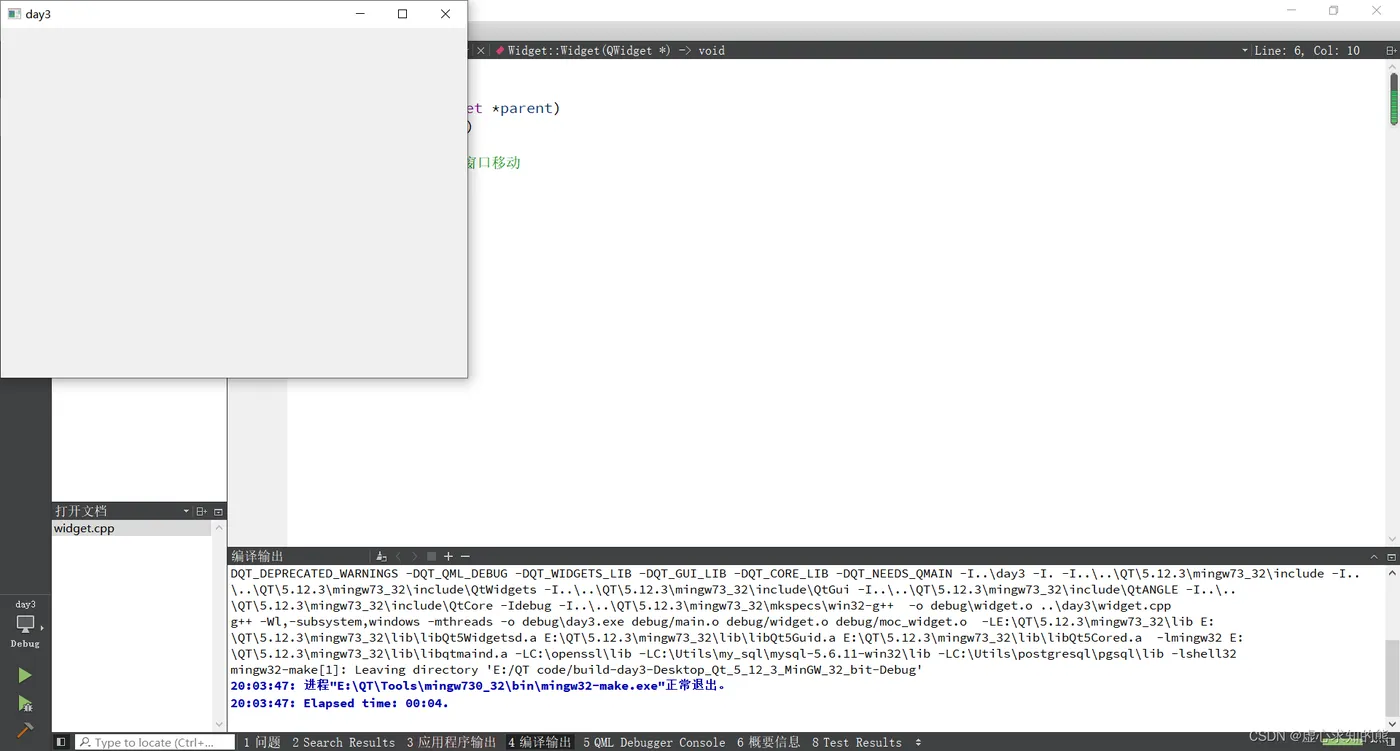Split the editor view icon
The width and height of the screenshot is (1400, 751).
1391,50
